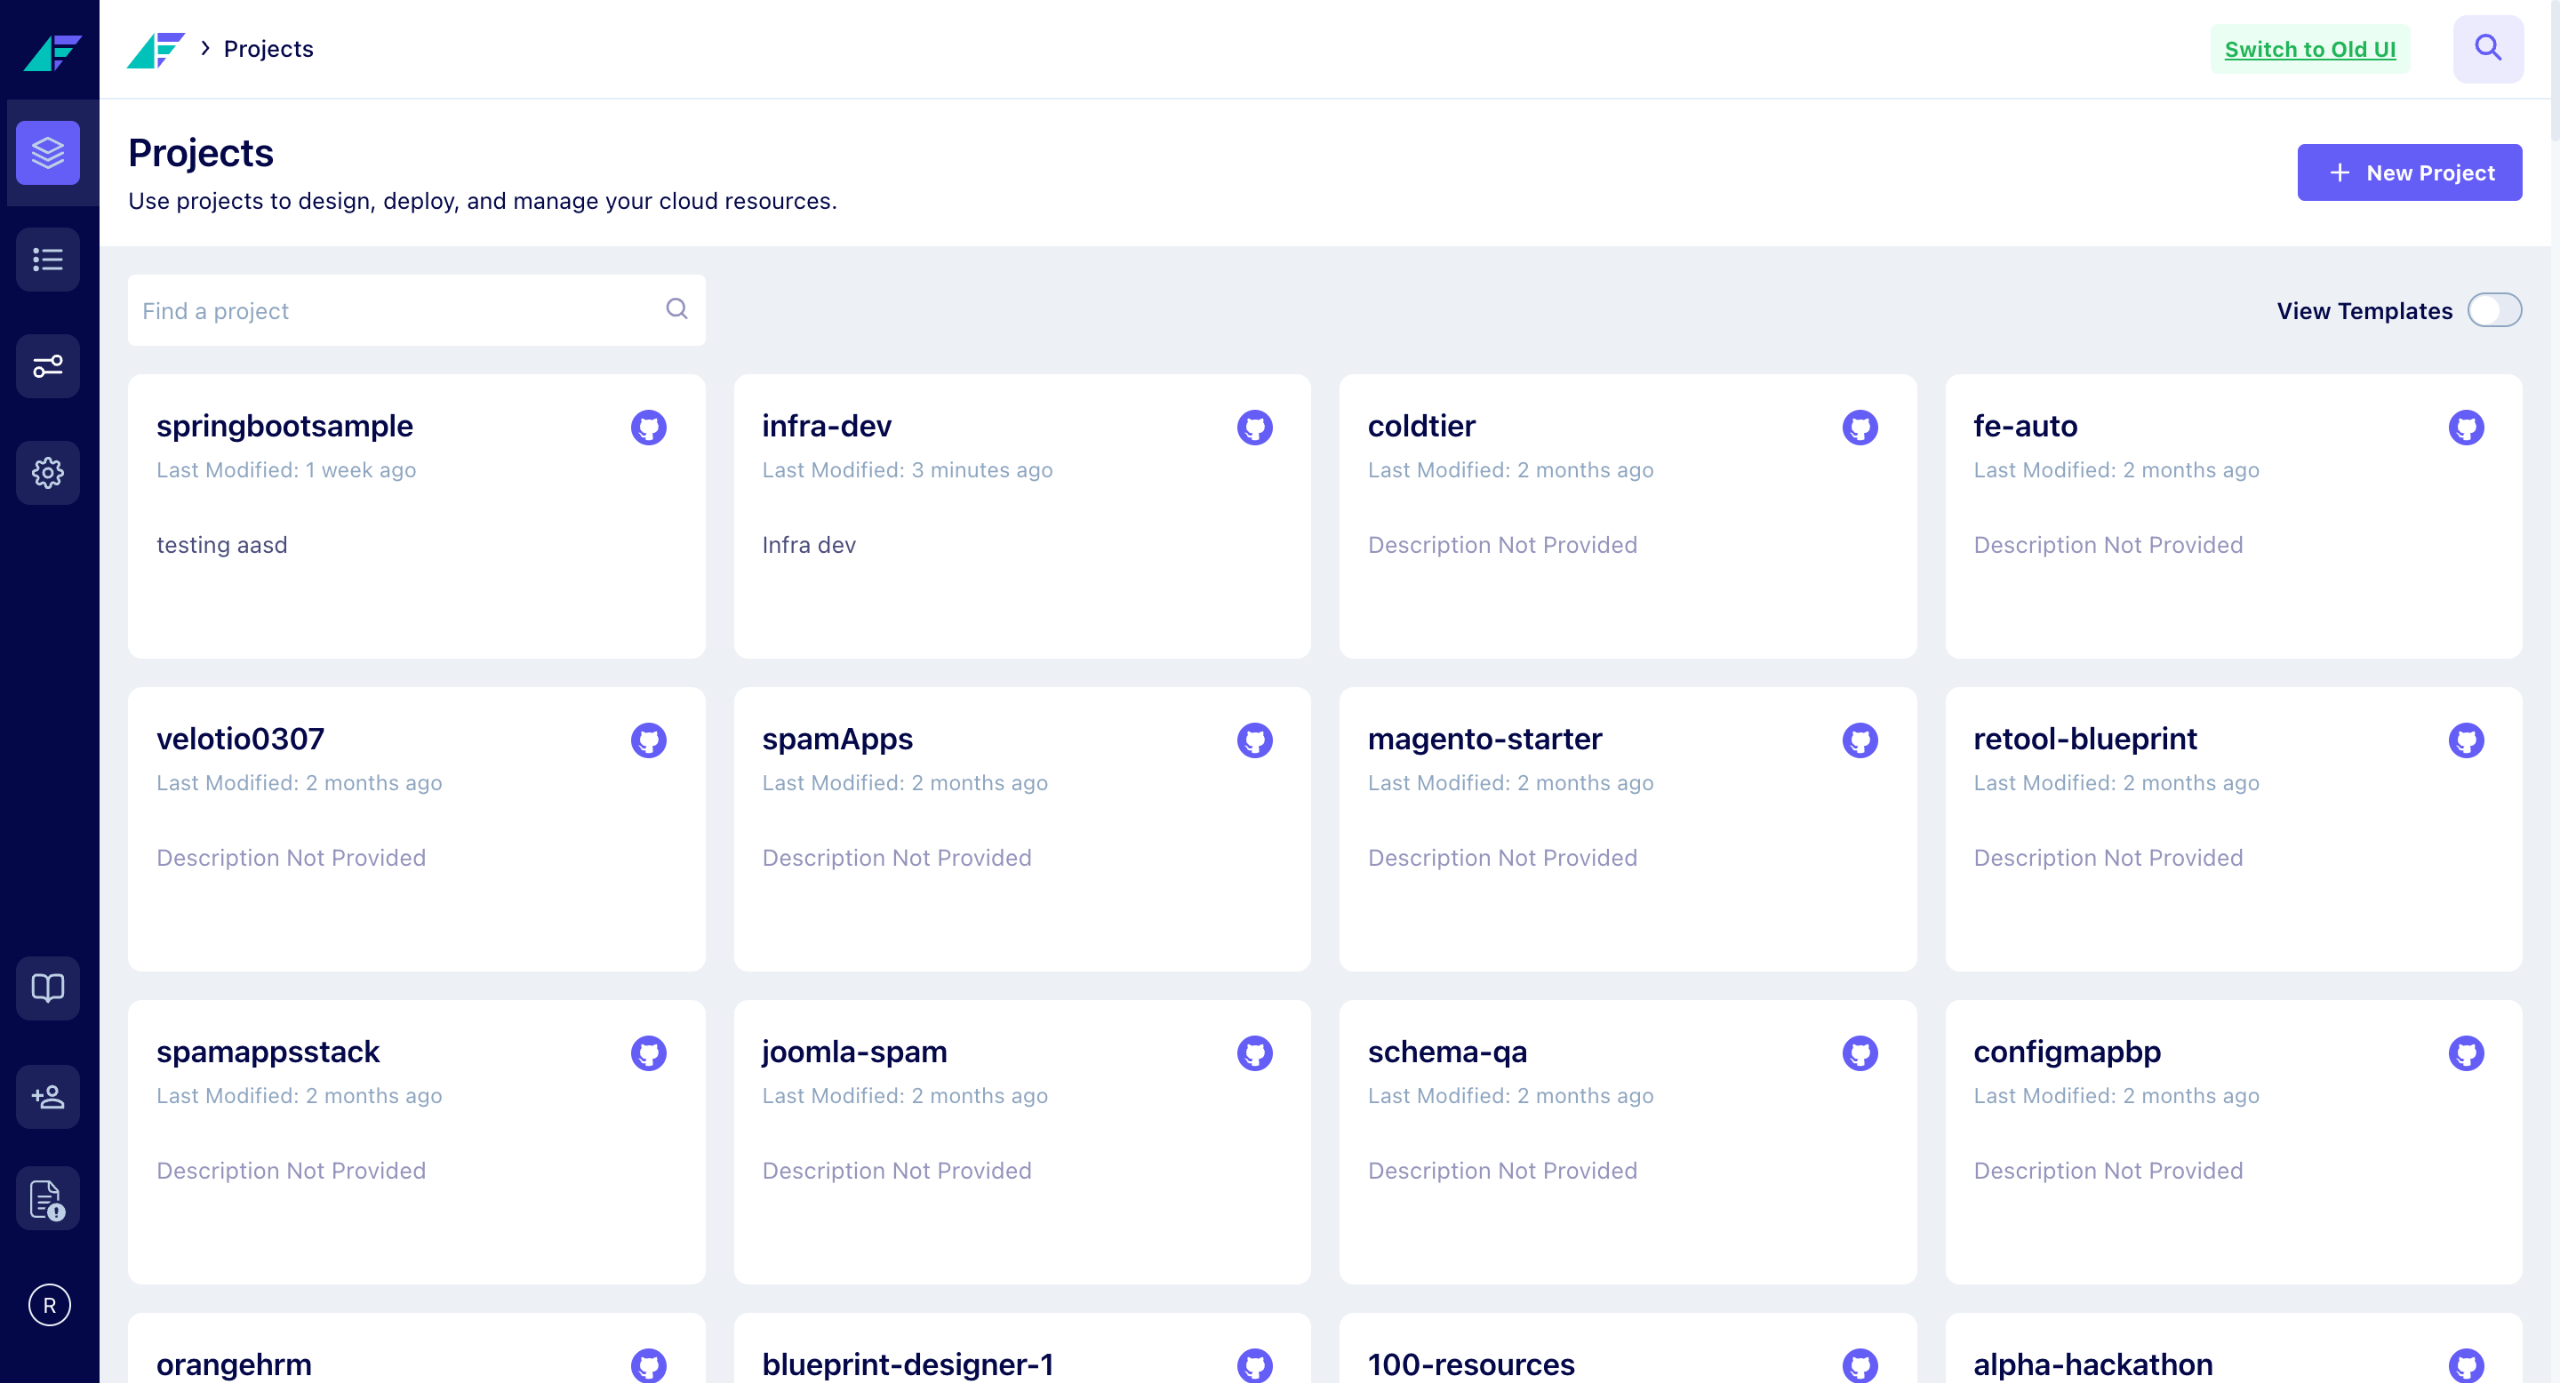This screenshot has width=2560, height=1383.
Task: Toggle the View Templates switch
Action: 2494,310
